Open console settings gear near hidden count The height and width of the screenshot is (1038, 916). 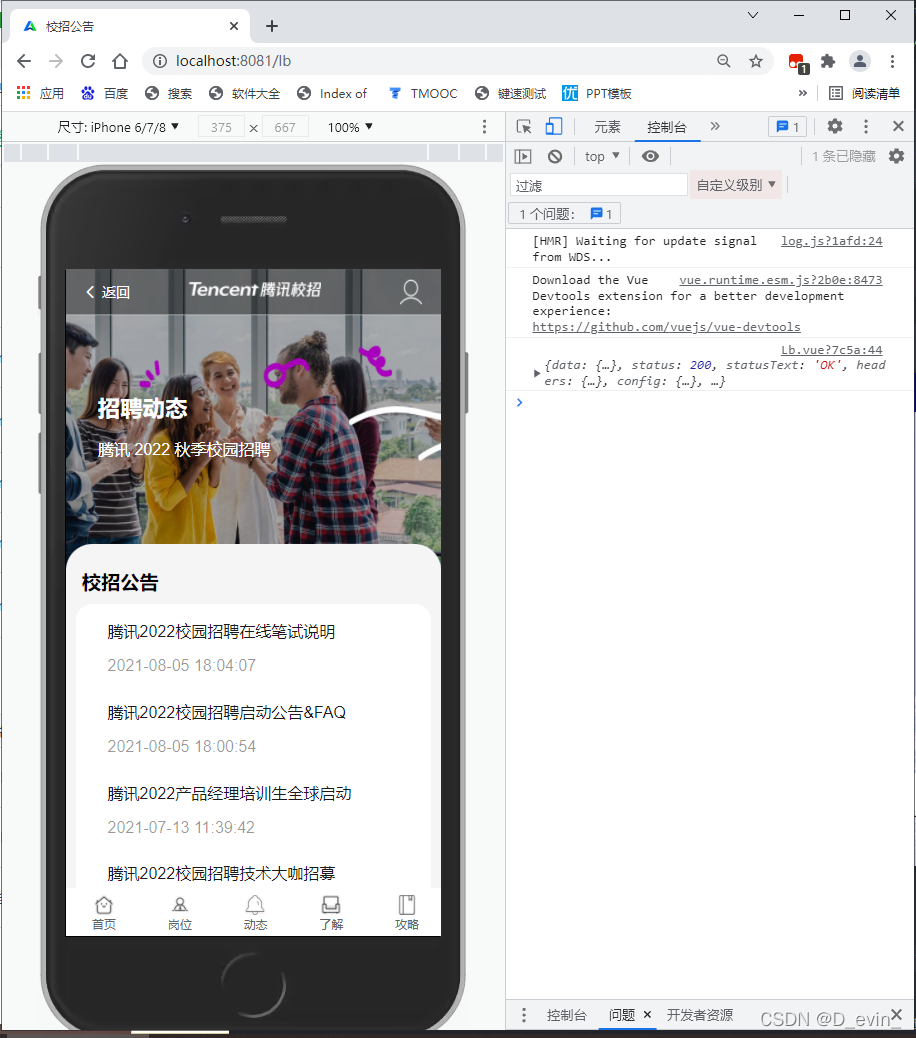tap(896, 156)
